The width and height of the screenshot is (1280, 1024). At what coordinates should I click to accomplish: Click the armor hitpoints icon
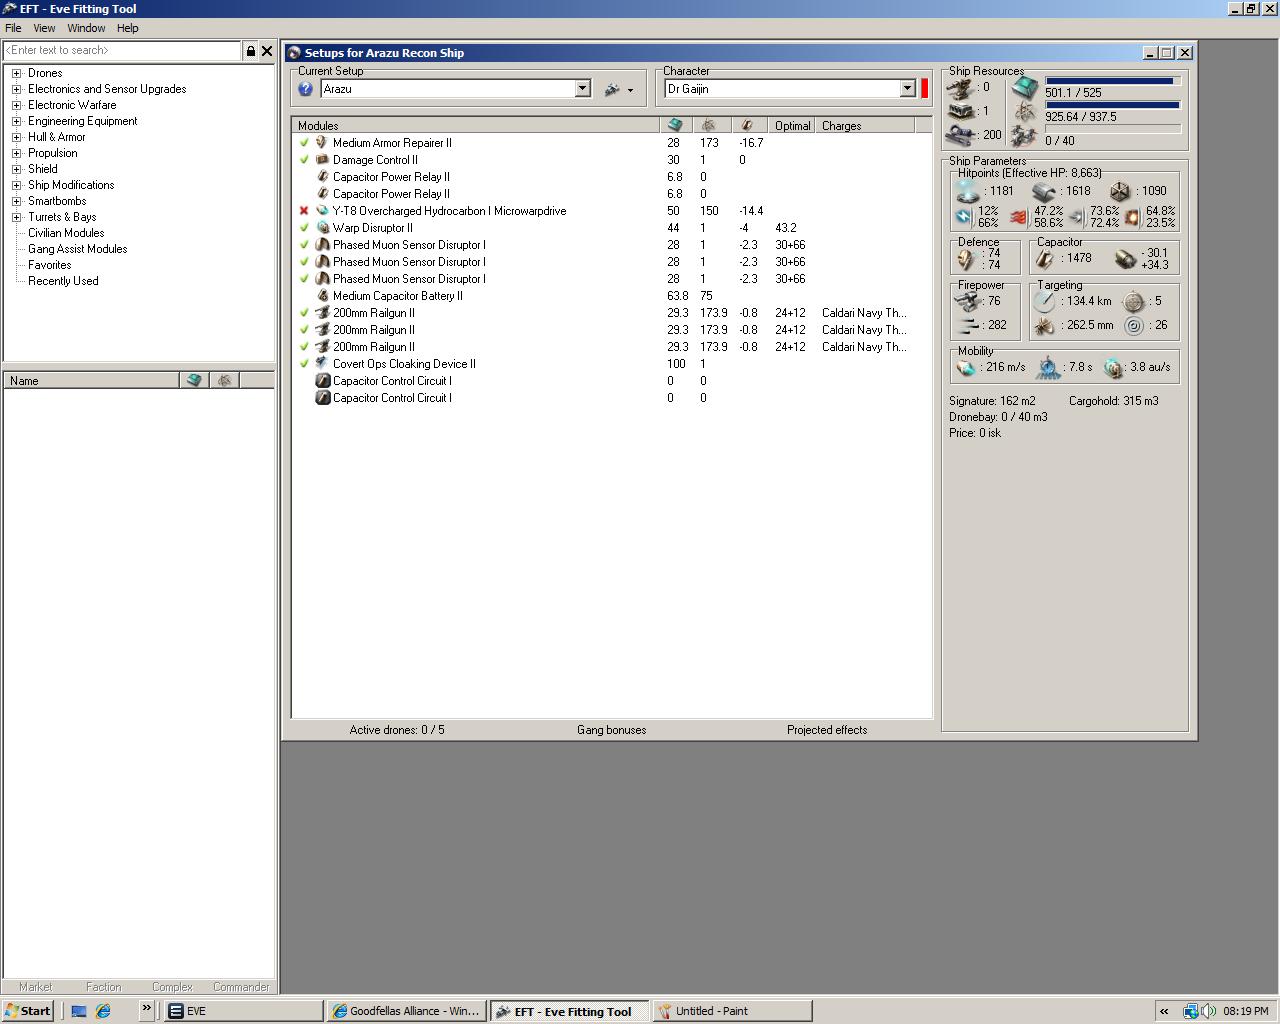click(1044, 191)
